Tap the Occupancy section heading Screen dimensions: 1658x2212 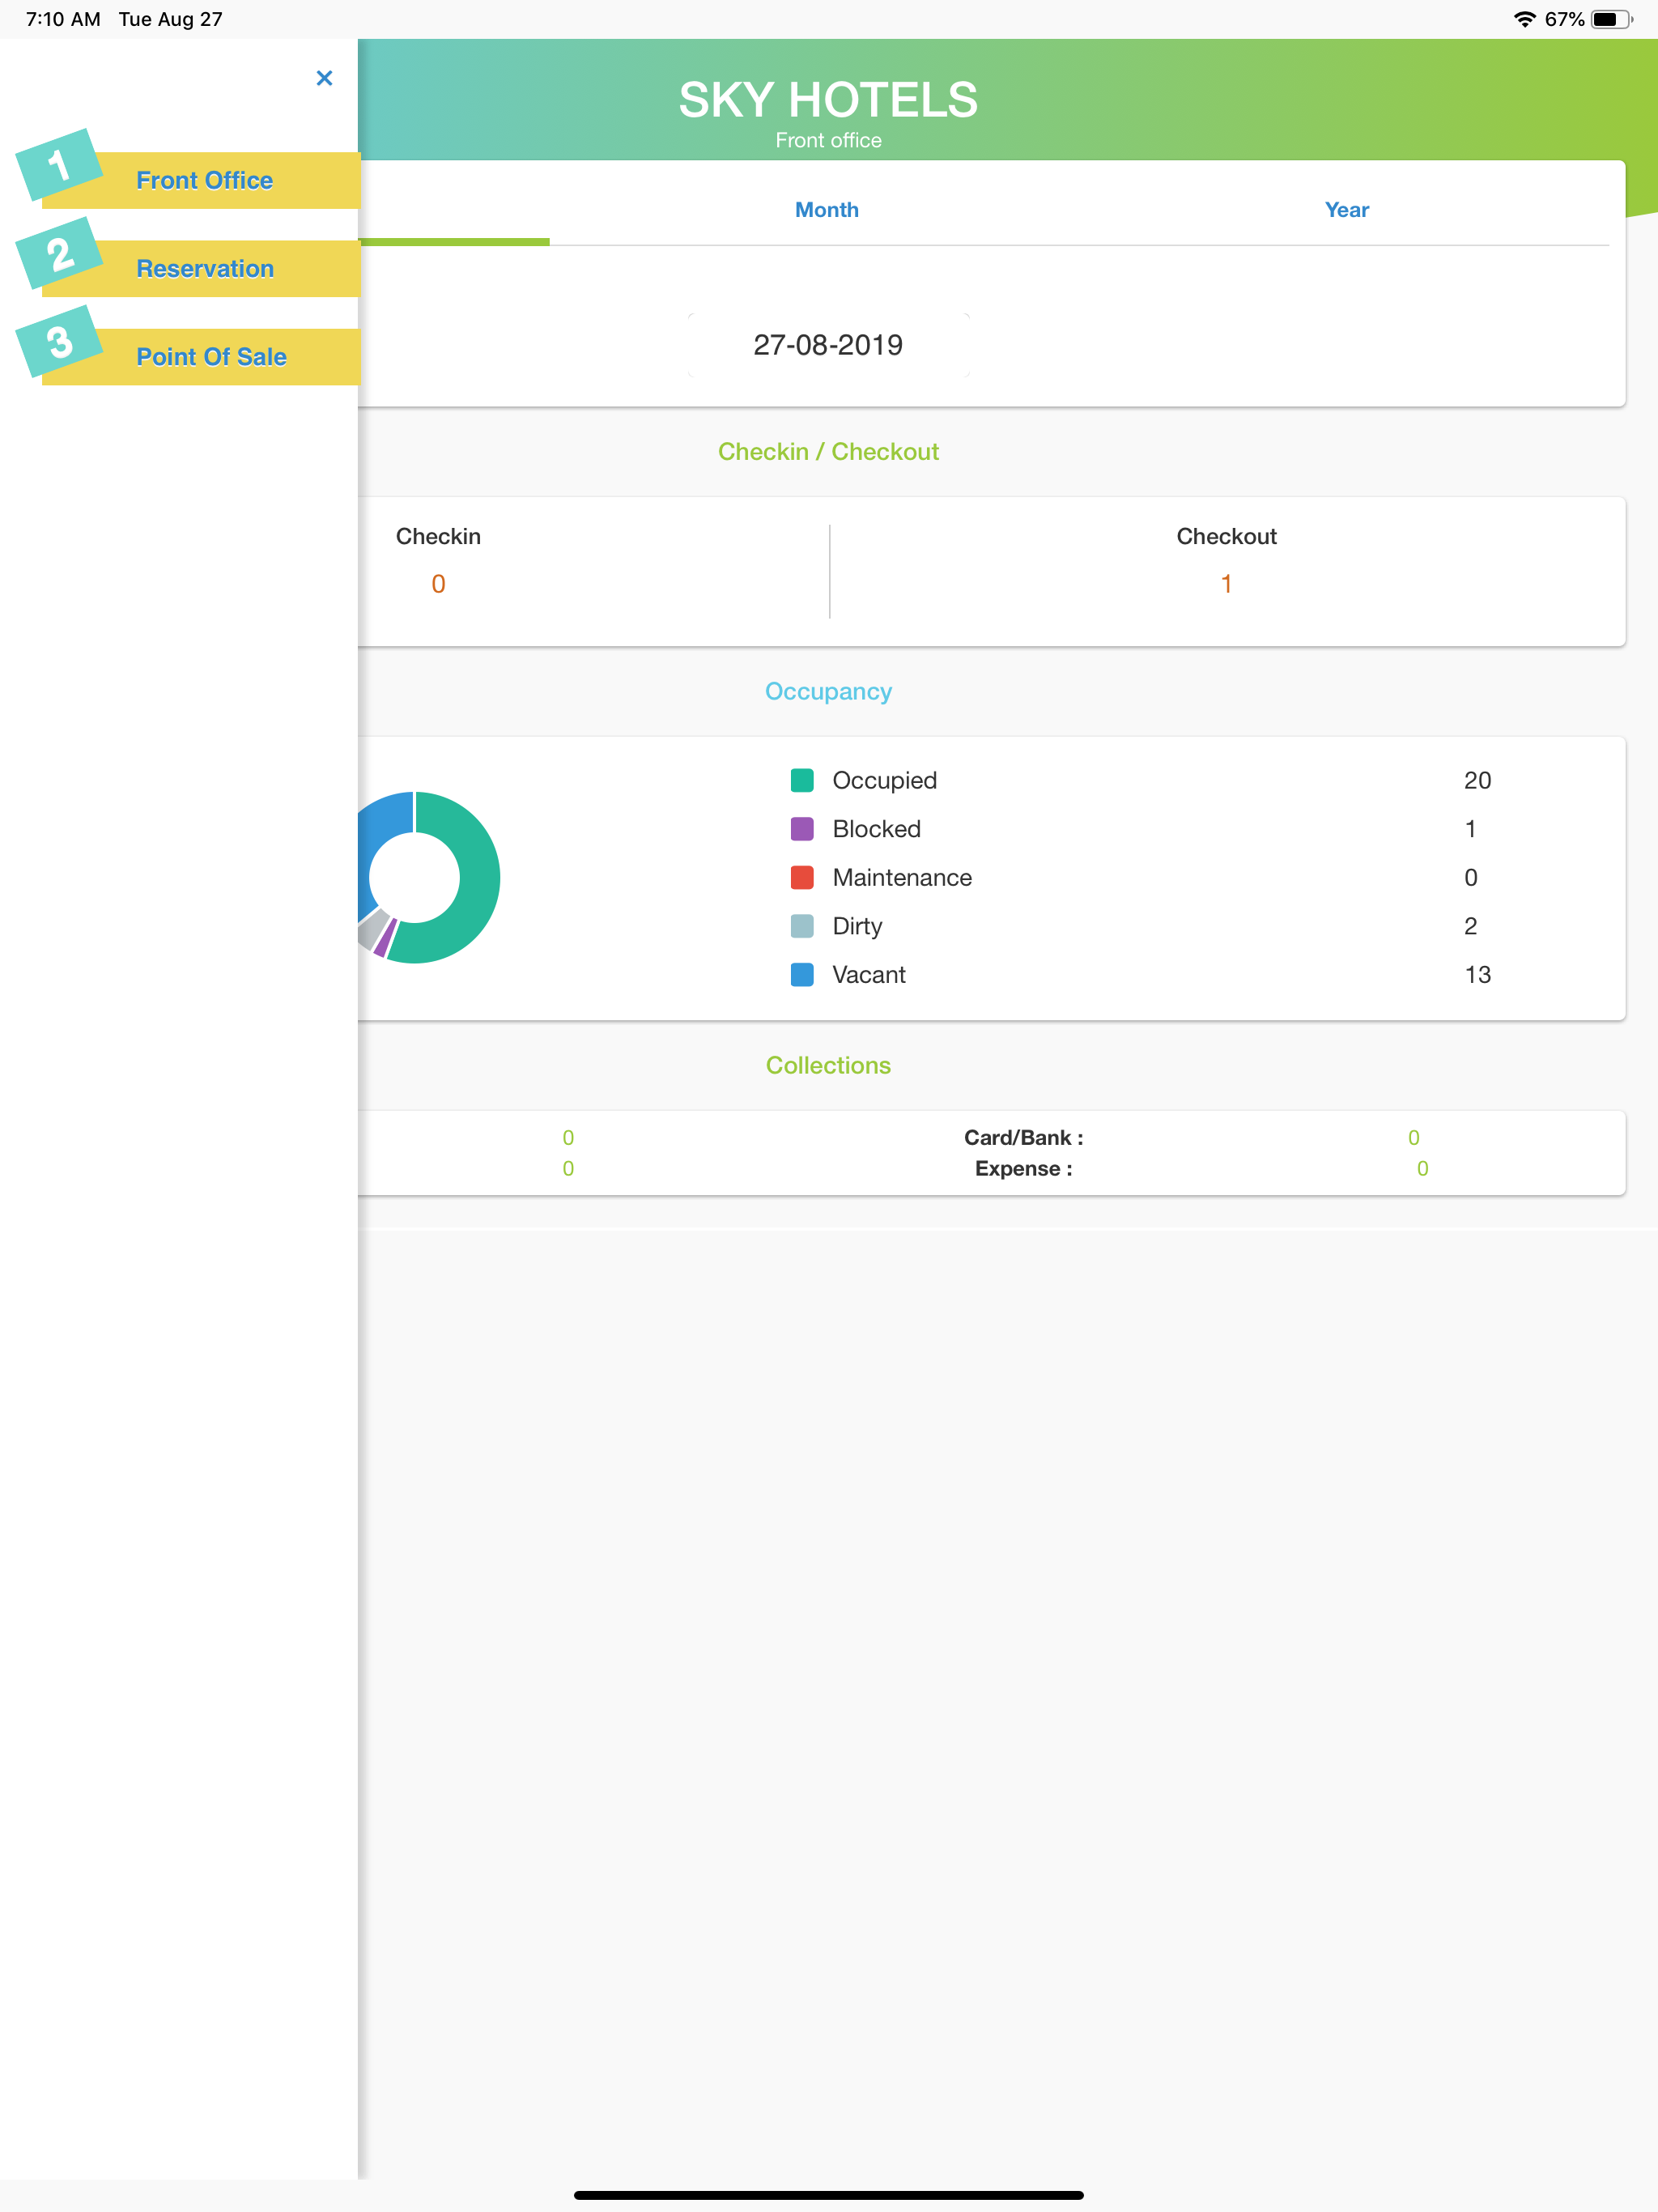coord(828,691)
